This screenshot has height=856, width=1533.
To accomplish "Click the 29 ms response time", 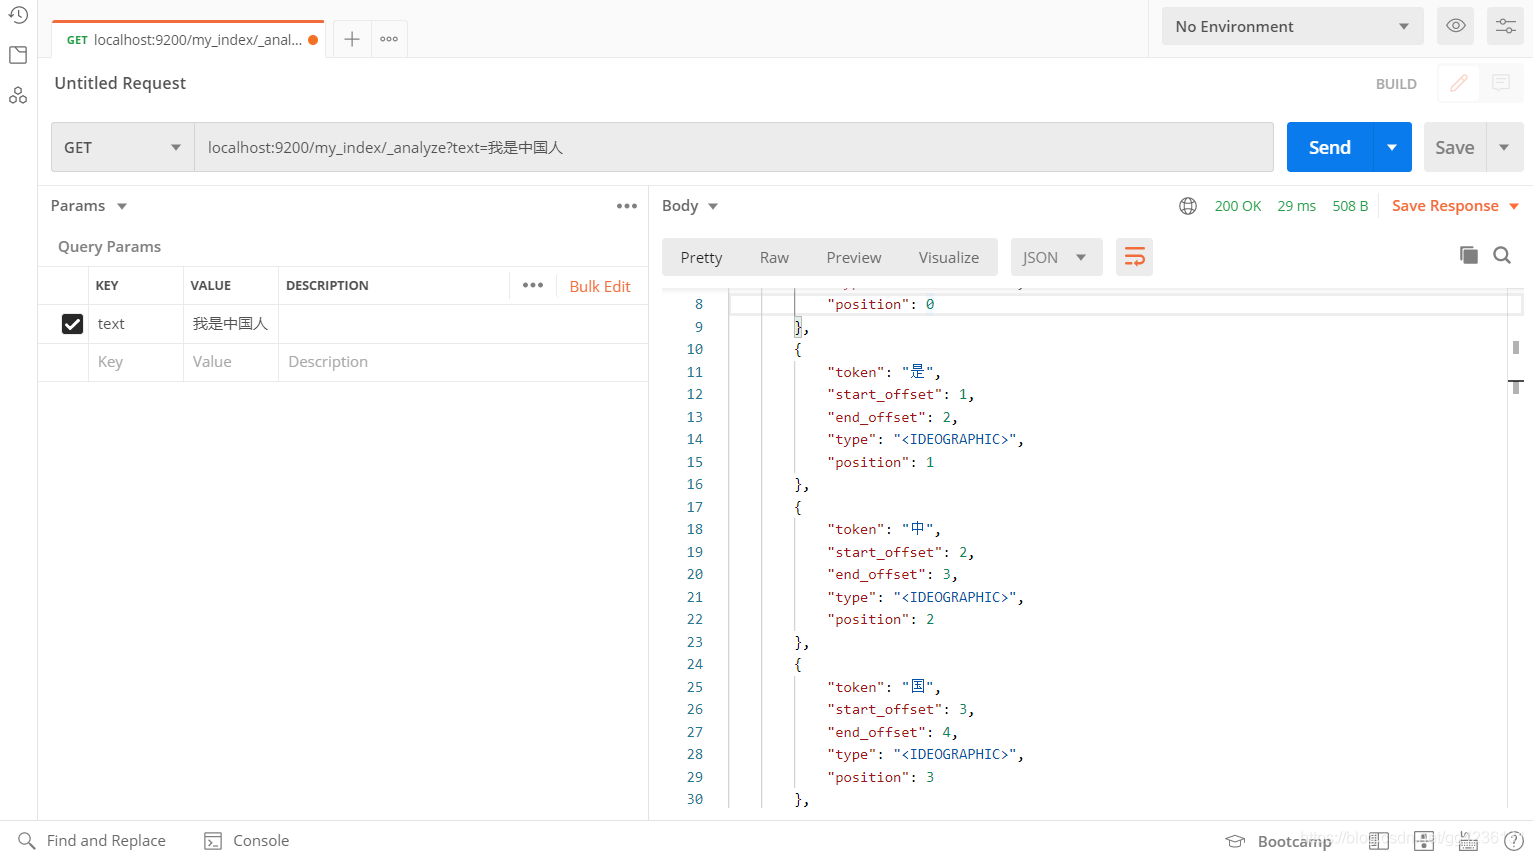I will 1296,206.
